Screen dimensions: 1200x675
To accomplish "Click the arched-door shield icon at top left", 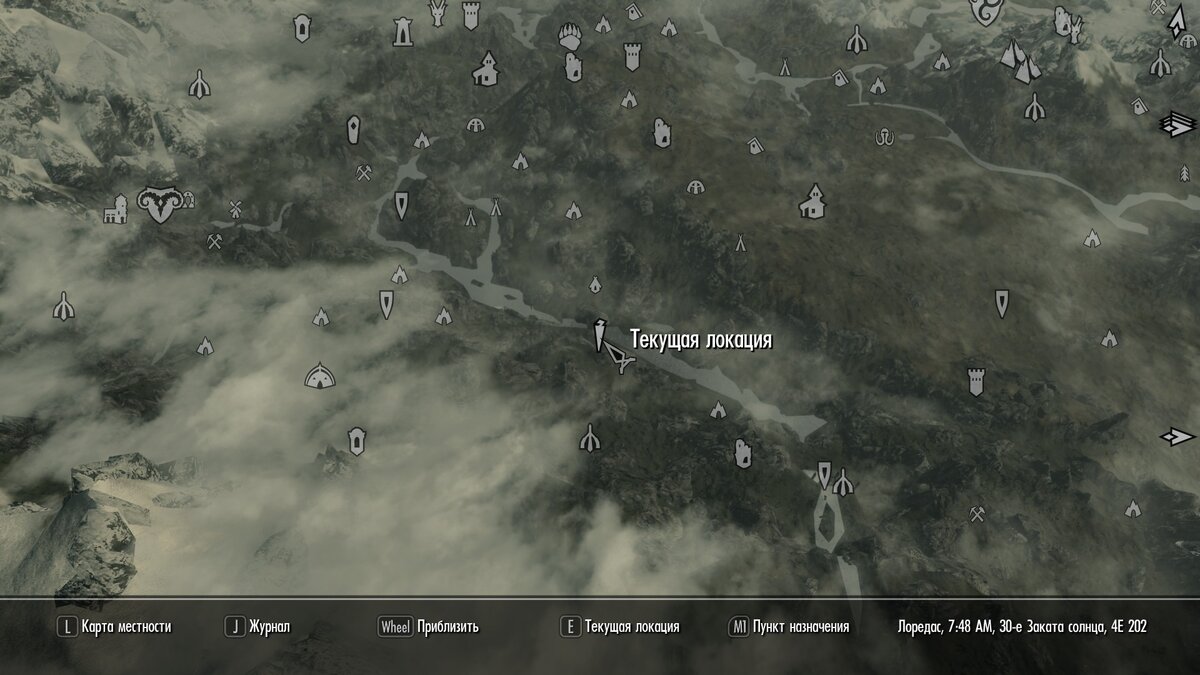I will 301,28.
